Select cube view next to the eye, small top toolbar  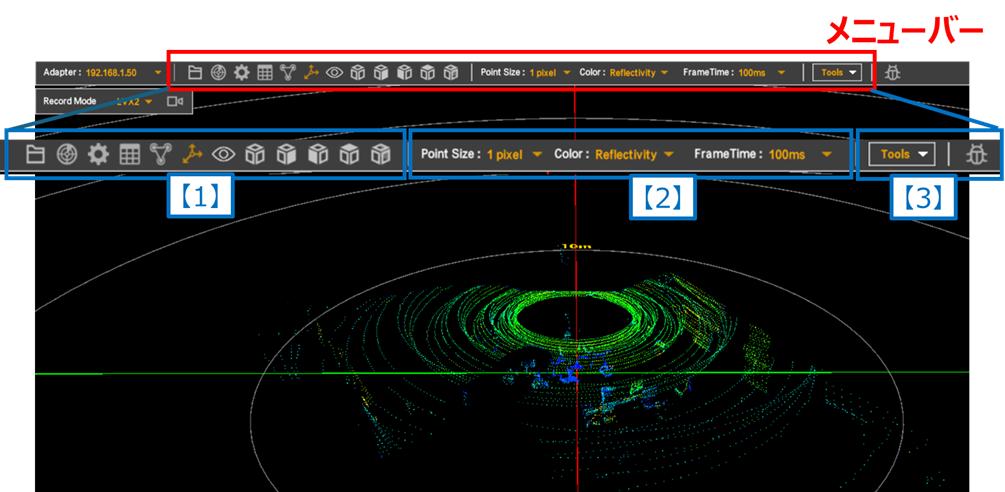(x=357, y=72)
